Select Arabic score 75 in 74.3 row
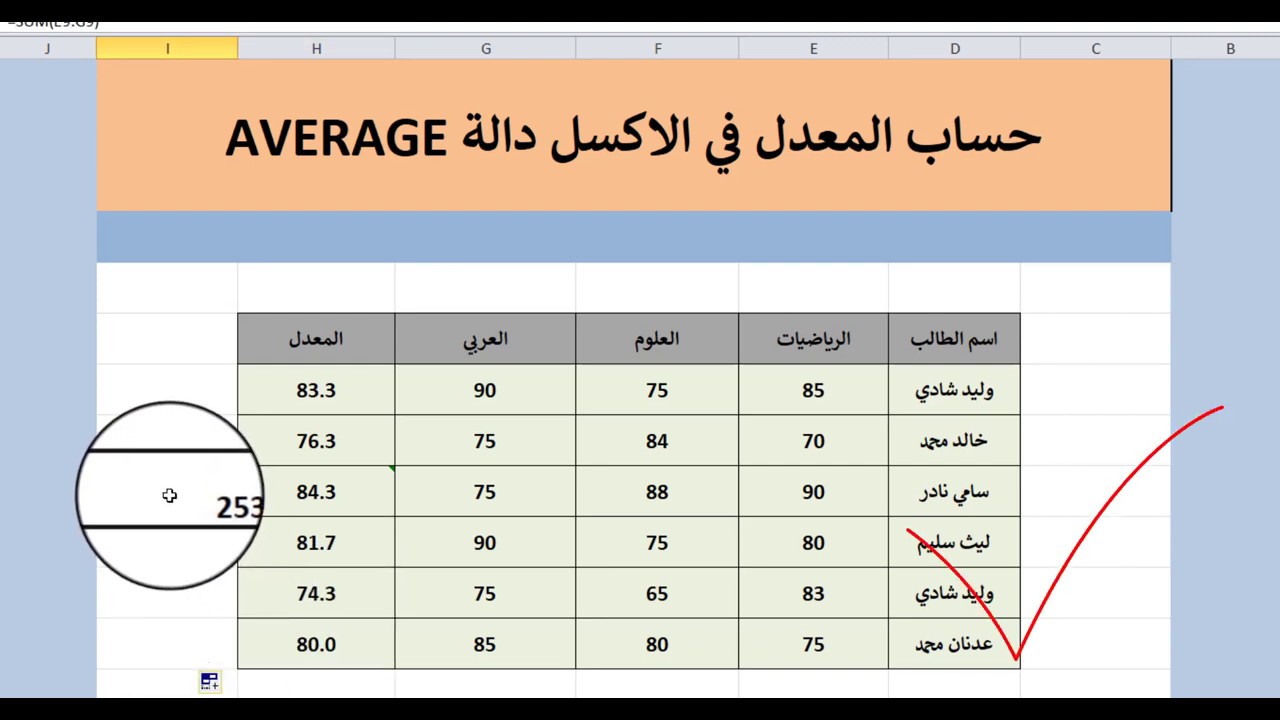 pyautogui.click(x=485, y=593)
